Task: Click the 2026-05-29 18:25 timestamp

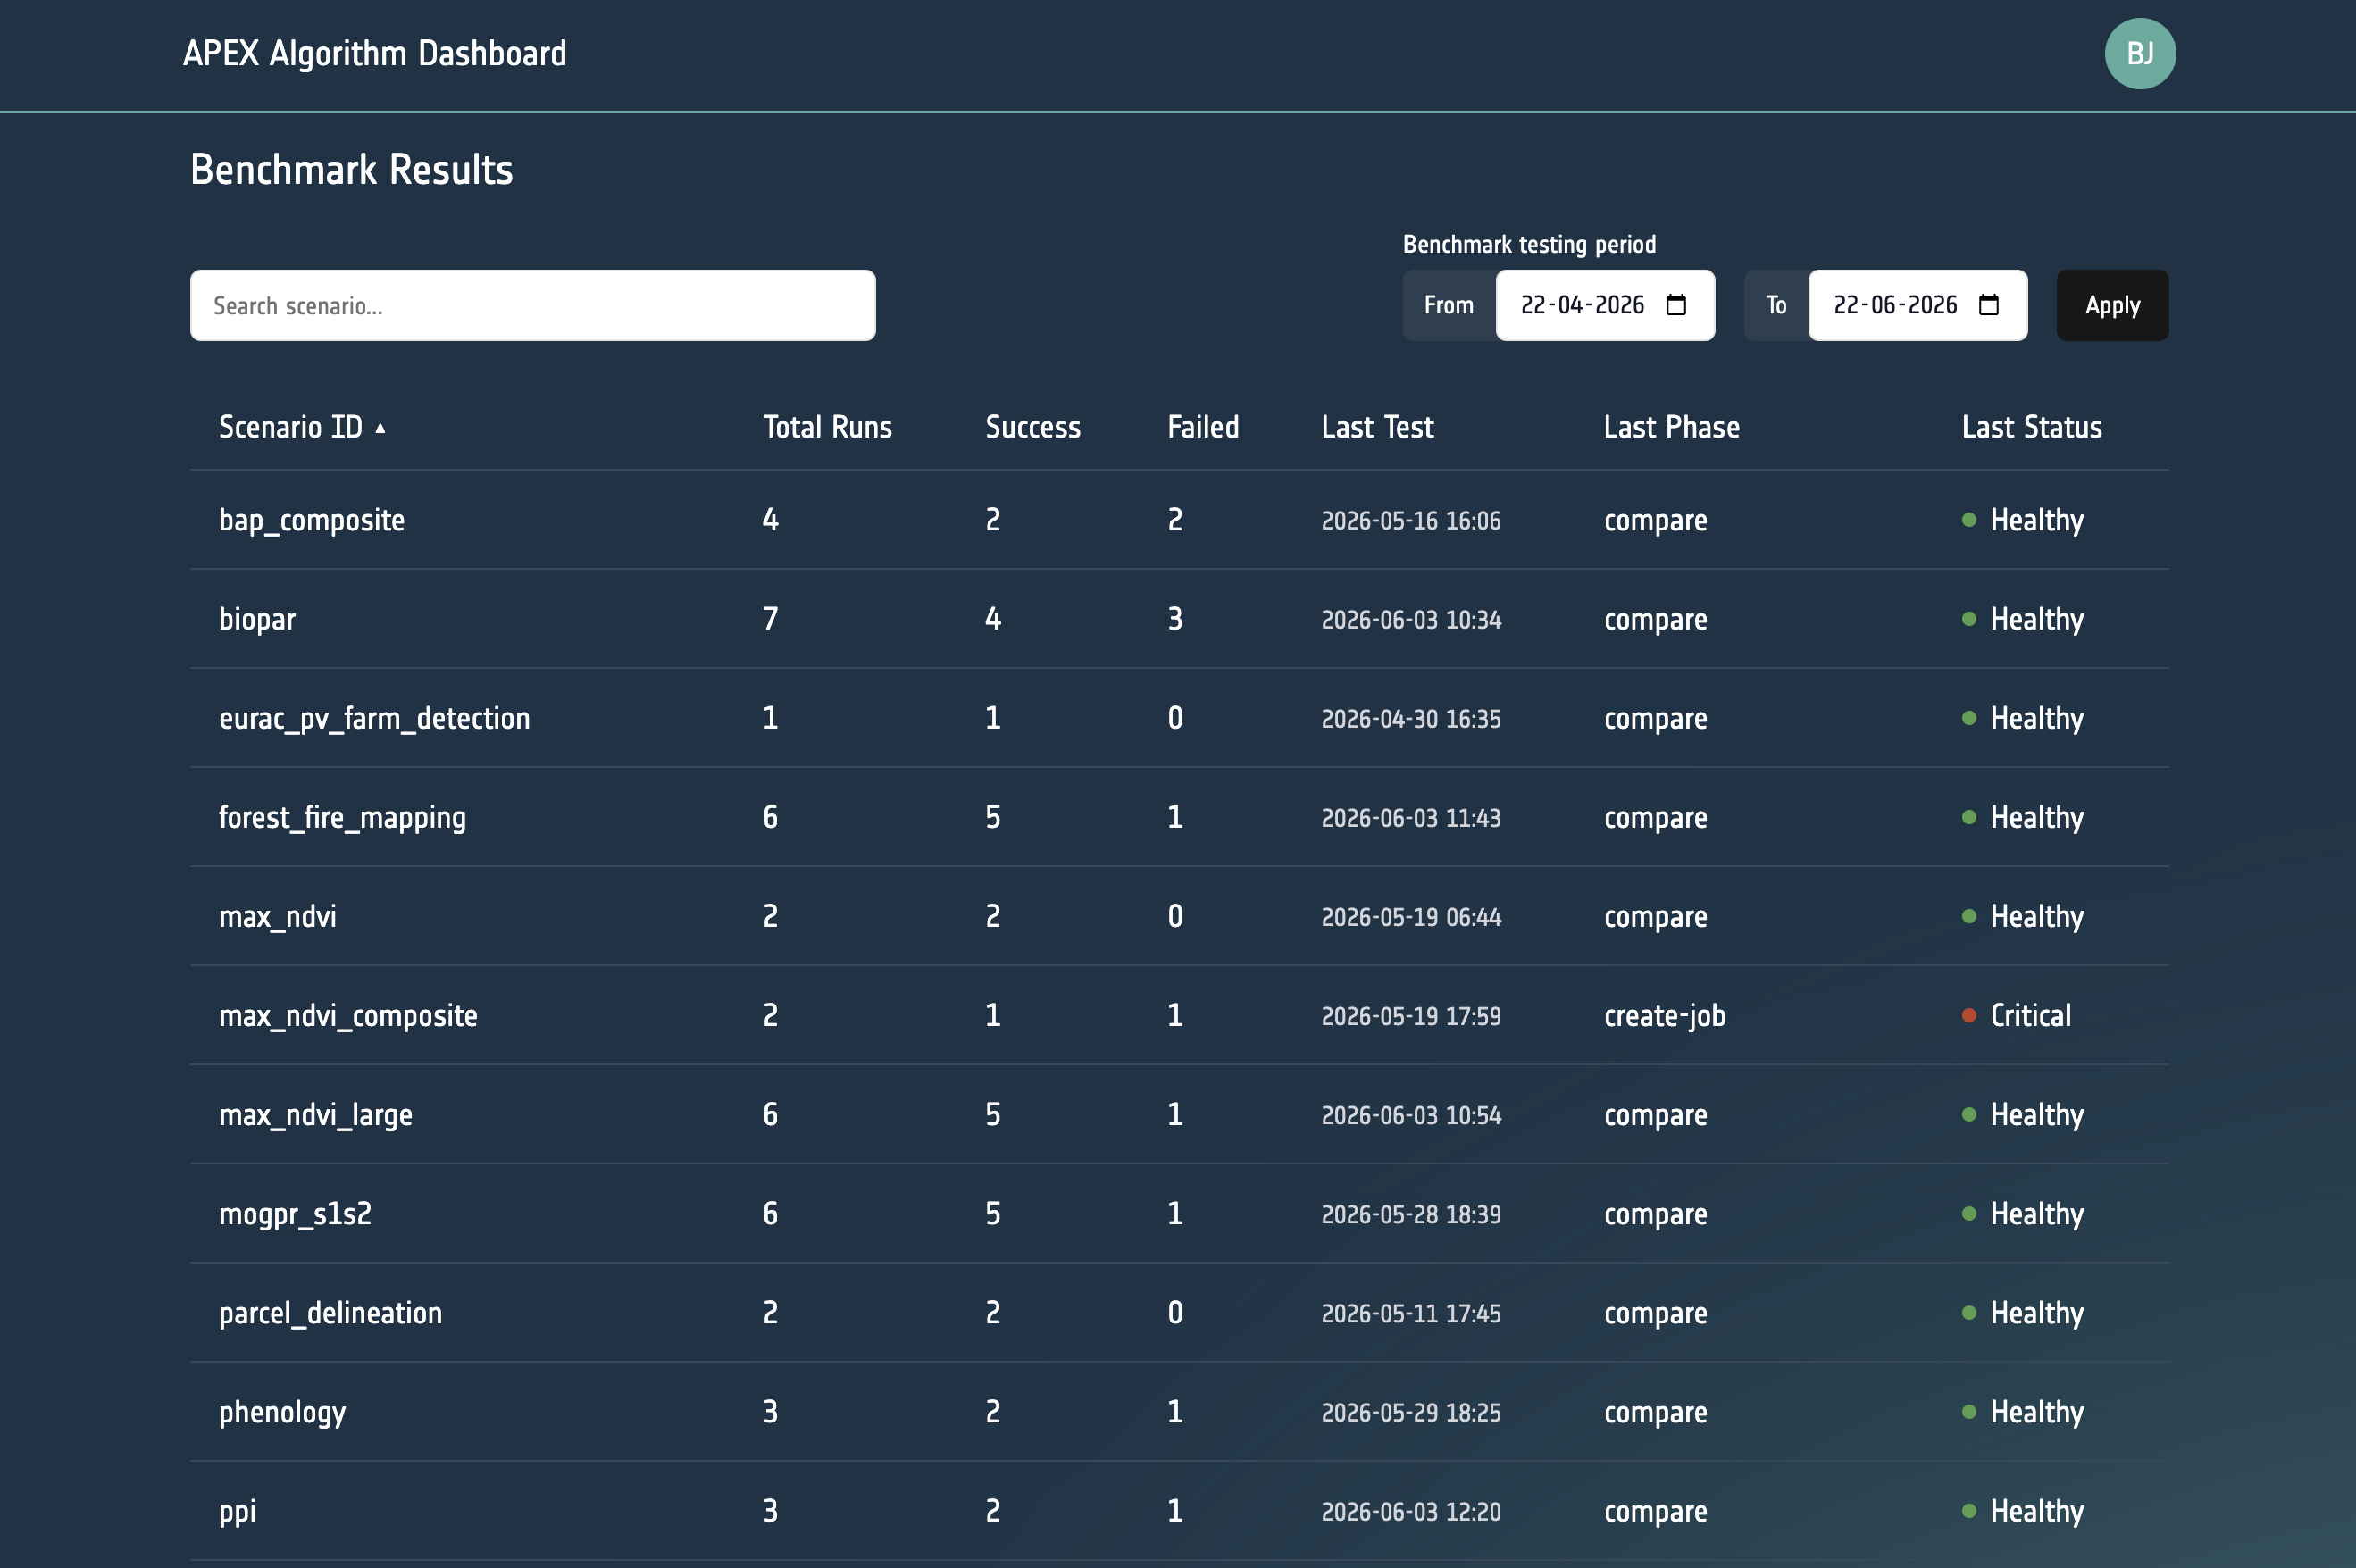Action: coord(1411,1411)
